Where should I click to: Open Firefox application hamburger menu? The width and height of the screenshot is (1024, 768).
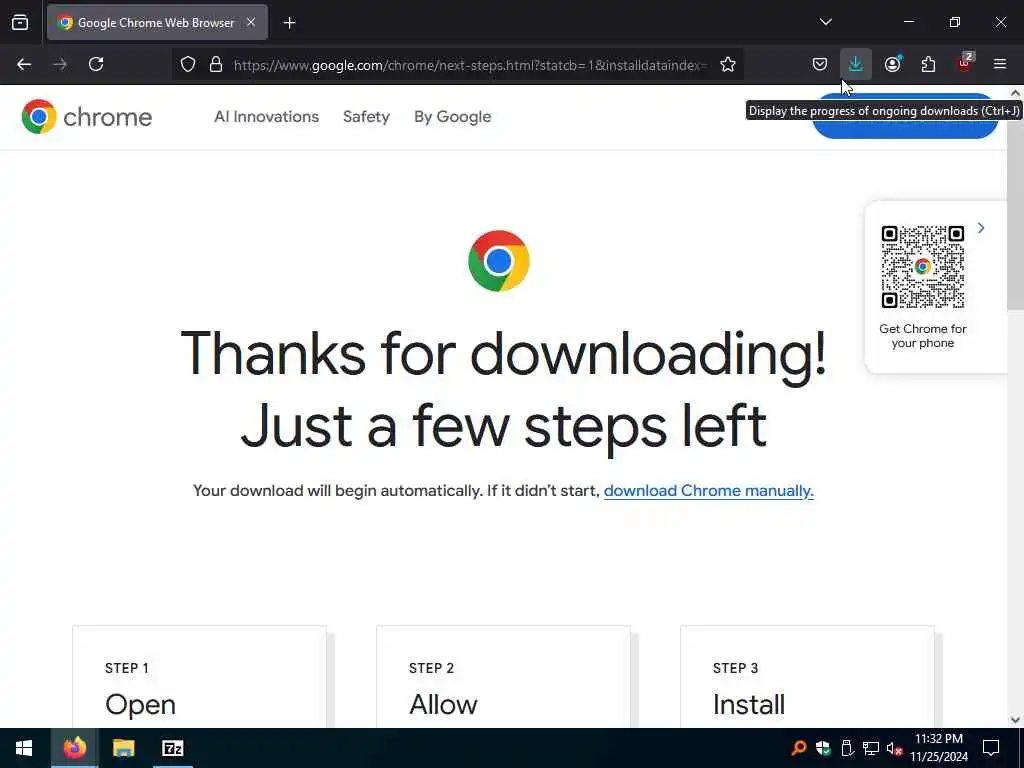tap(1000, 64)
